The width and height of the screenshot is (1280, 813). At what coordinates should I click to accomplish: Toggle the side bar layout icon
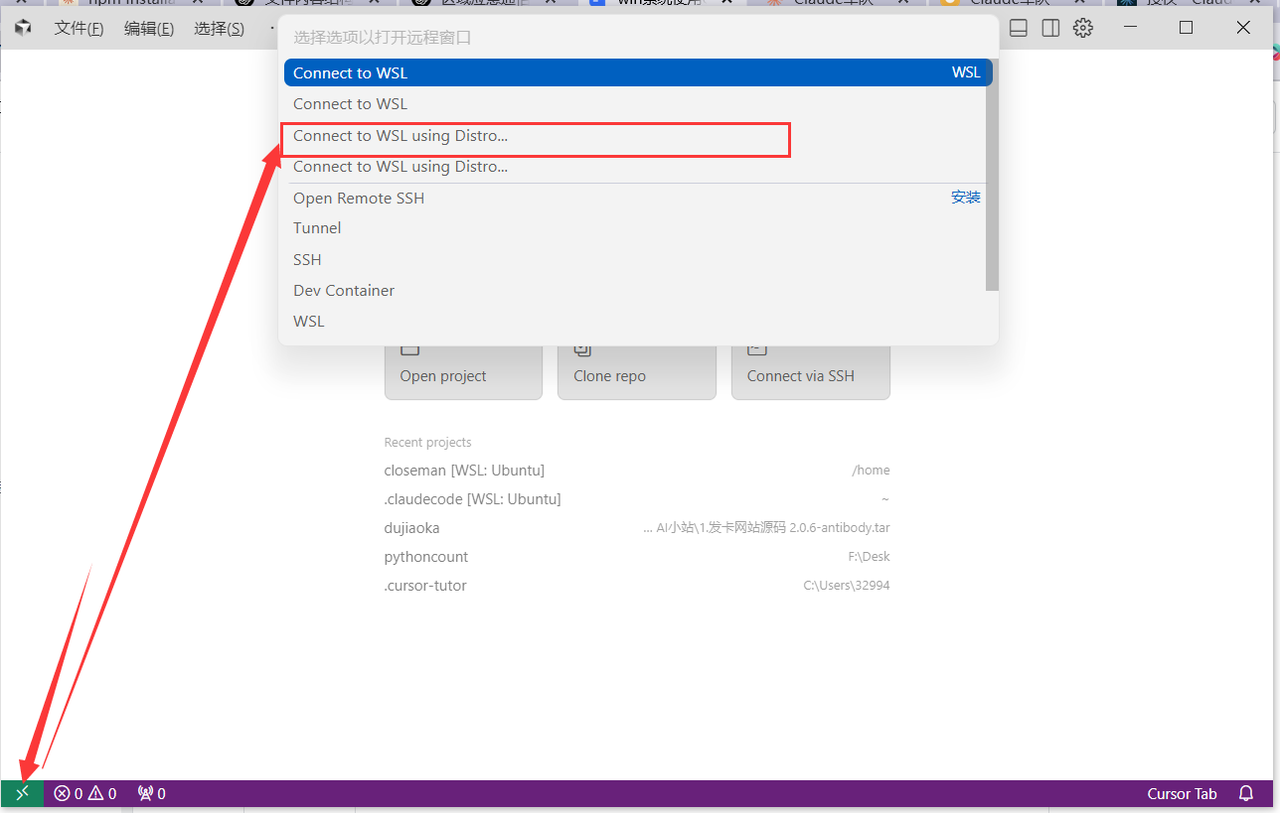[1050, 28]
